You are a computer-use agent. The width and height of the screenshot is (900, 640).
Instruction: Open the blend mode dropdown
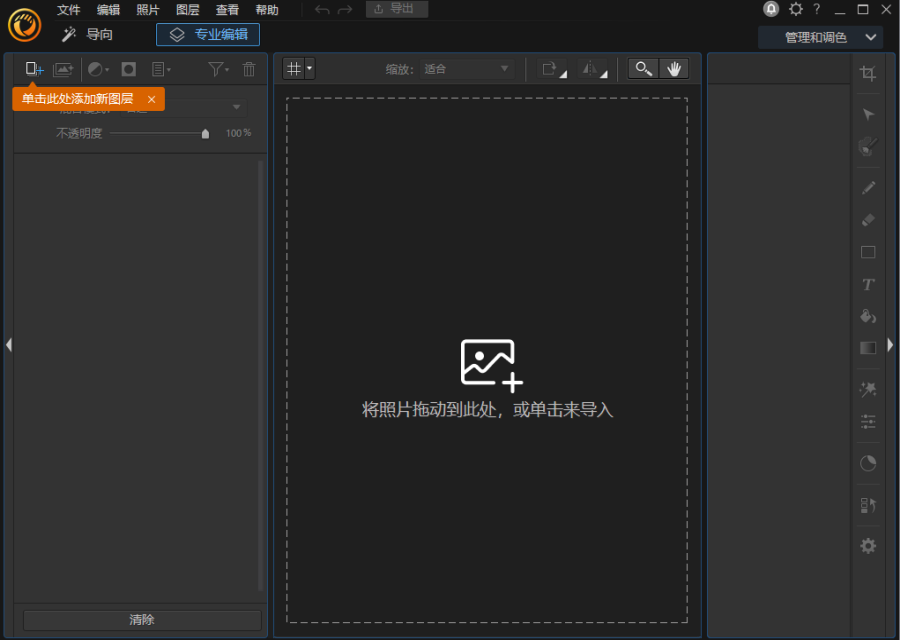coord(184,107)
